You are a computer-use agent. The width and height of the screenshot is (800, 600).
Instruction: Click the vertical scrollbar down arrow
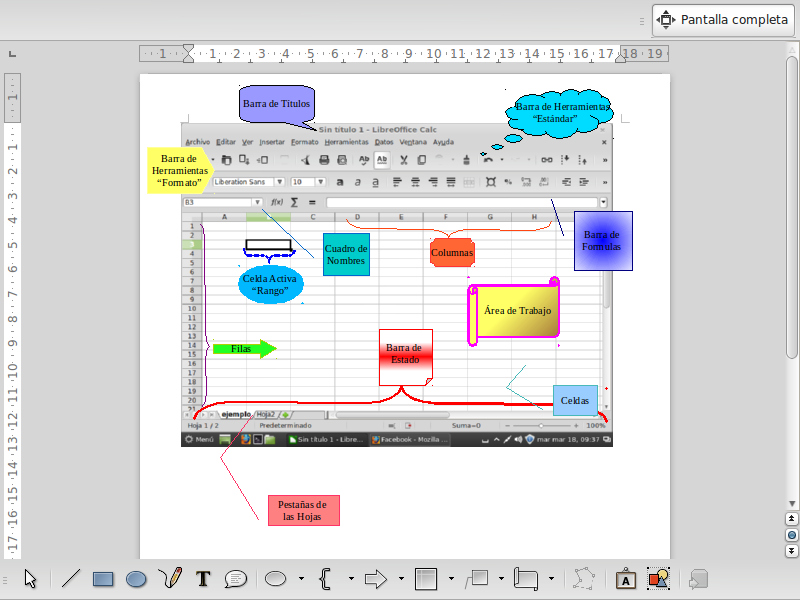pyautogui.click(x=792, y=504)
